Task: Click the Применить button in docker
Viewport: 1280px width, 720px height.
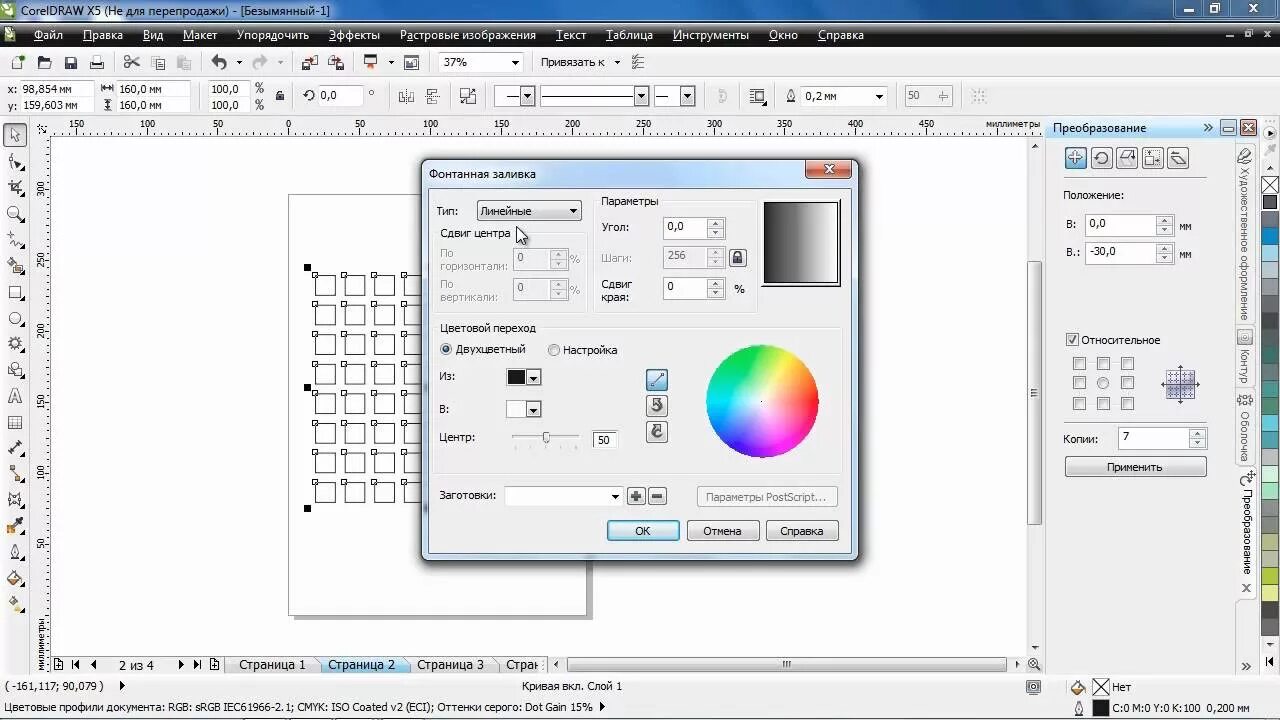Action: coord(1135,467)
